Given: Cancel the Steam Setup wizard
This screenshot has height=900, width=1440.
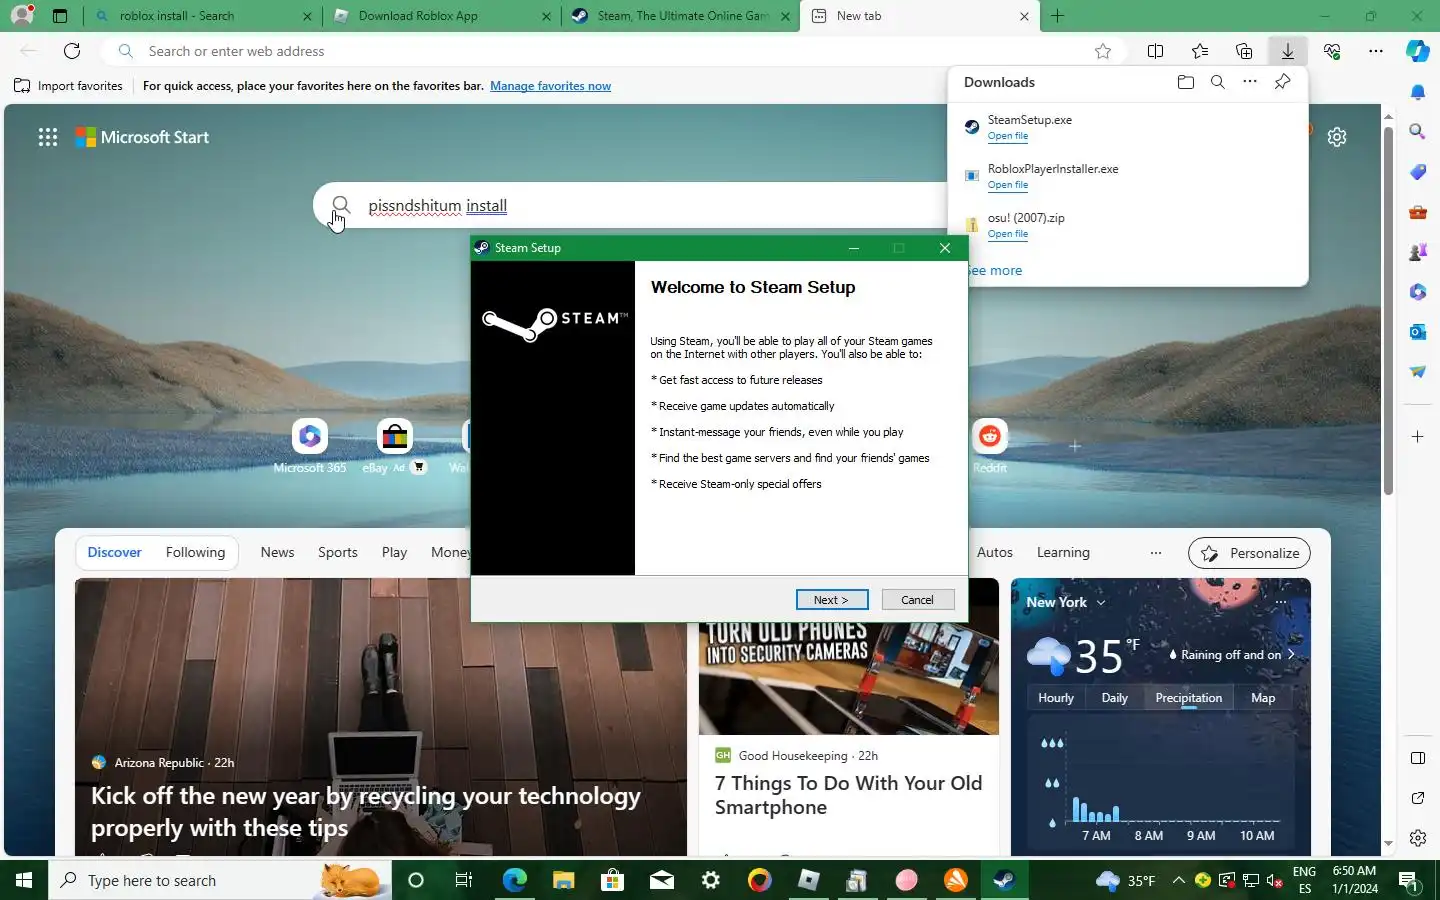Looking at the screenshot, I should tap(917, 600).
